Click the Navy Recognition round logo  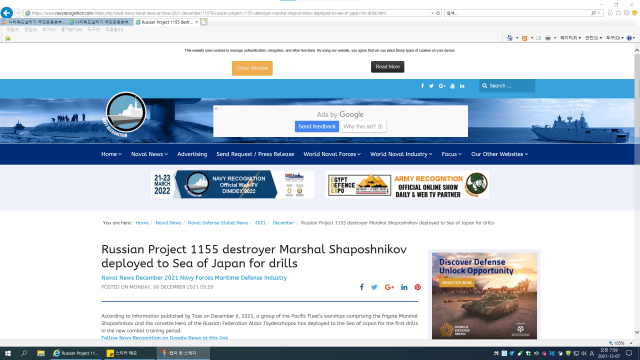click(126, 112)
